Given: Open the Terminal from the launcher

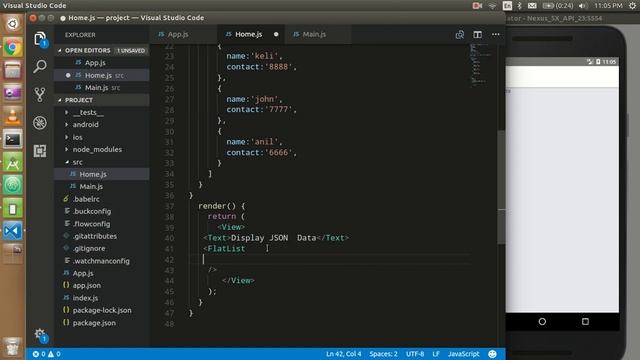Looking at the screenshot, I should point(13,140).
